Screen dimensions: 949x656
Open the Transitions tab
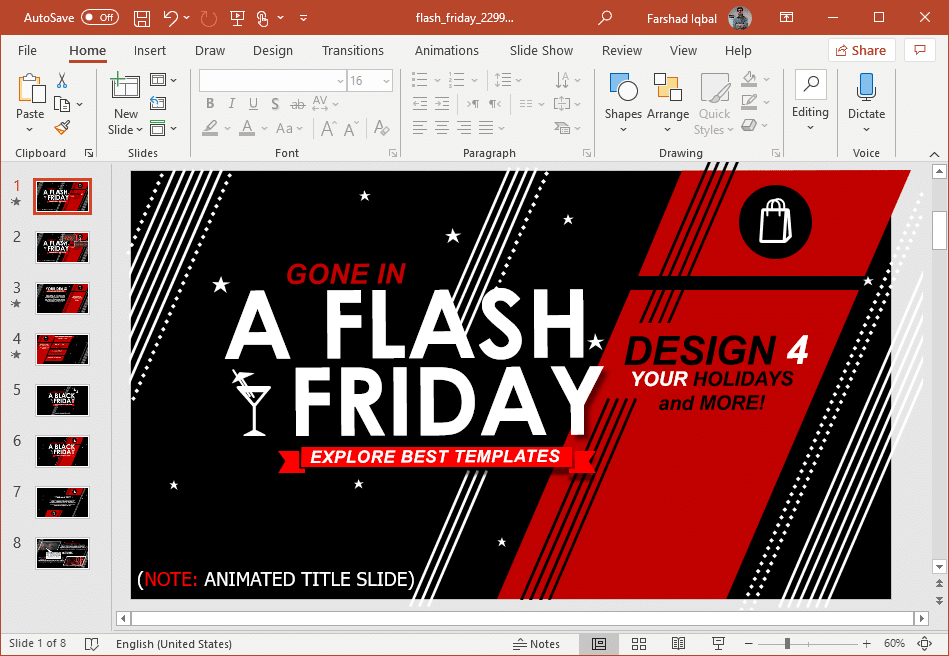[x=352, y=51]
